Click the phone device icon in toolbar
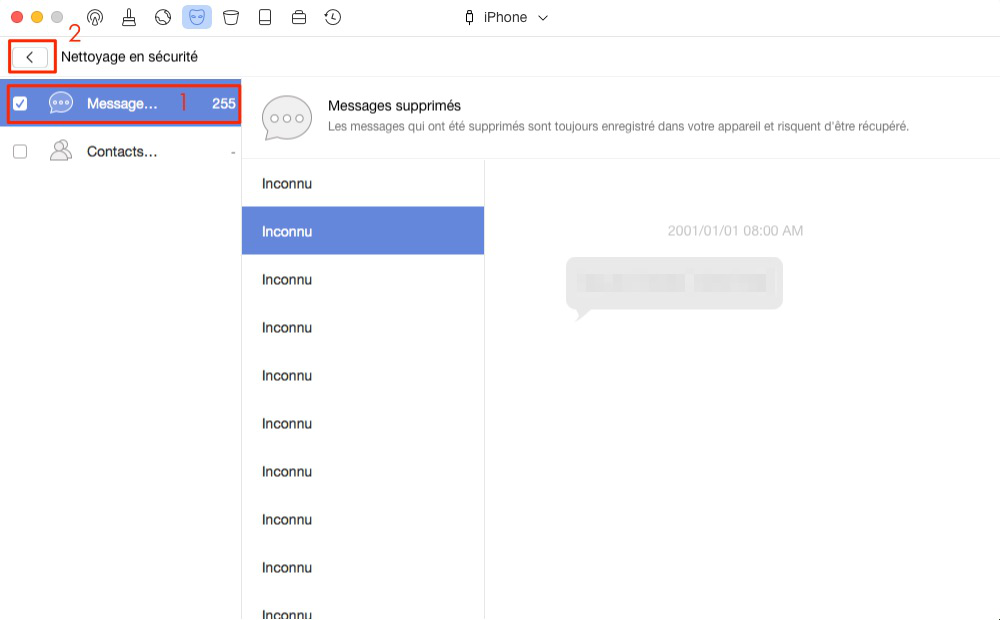The image size is (1000, 620). [x=265, y=17]
